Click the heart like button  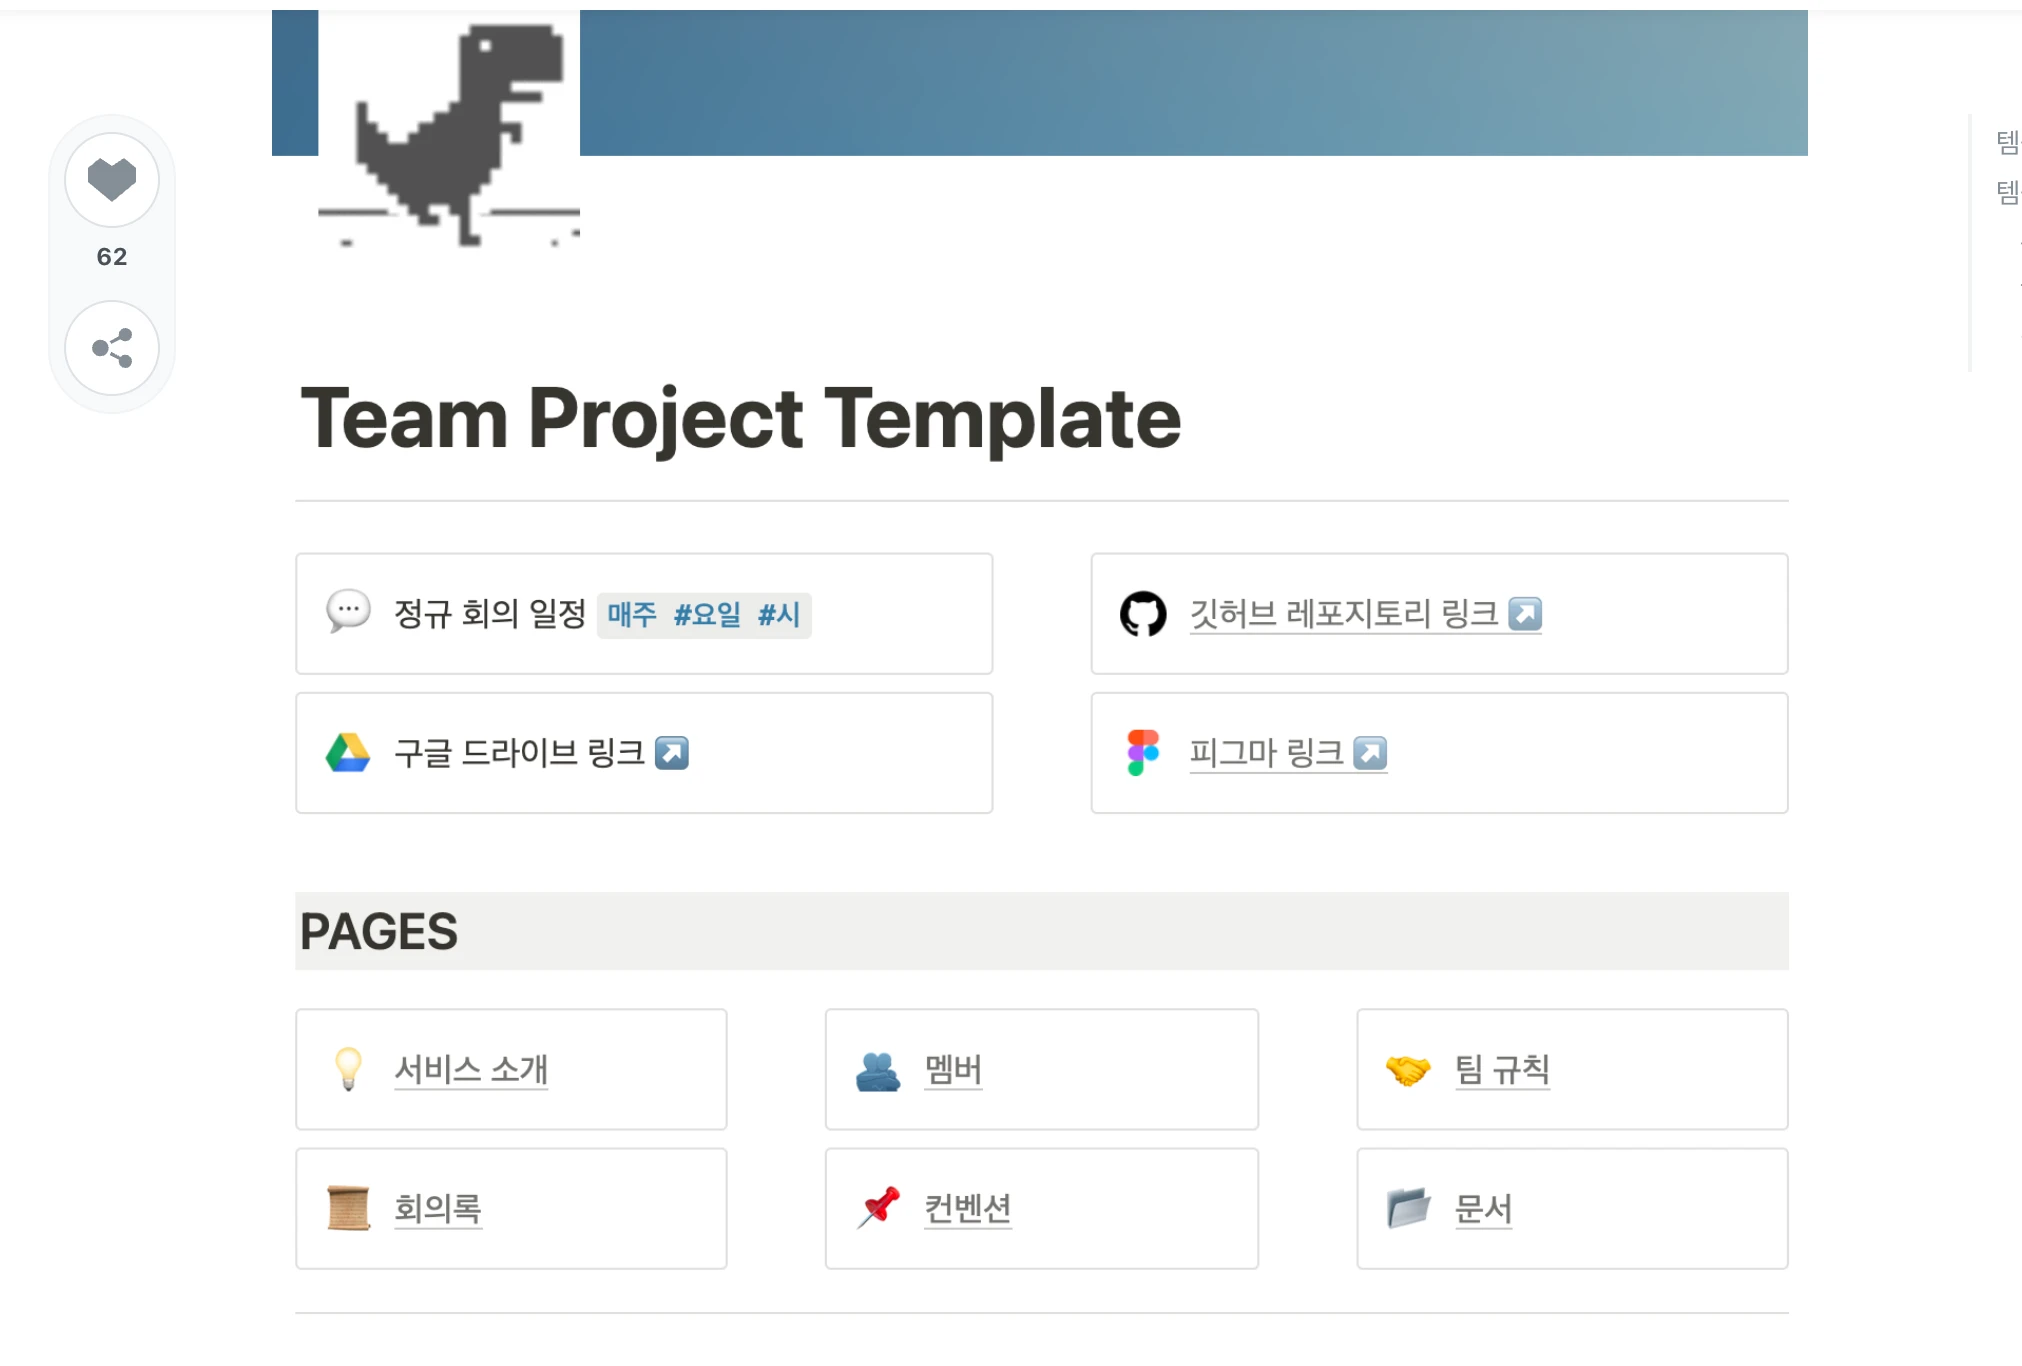(x=112, y=180)
